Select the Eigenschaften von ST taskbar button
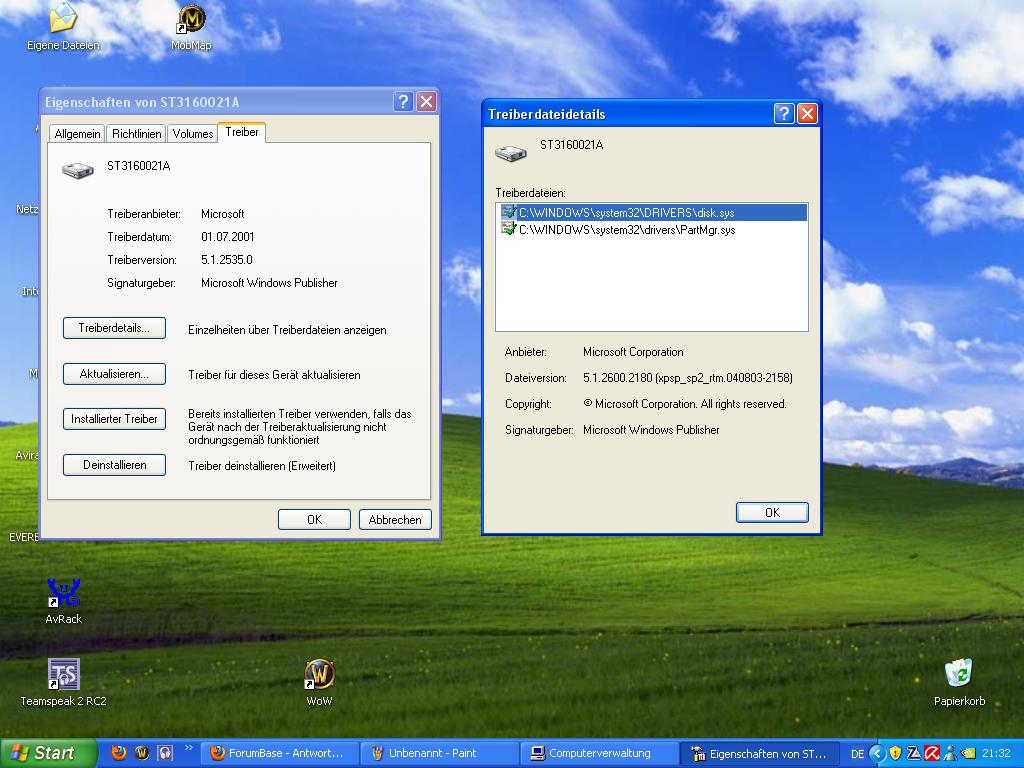The image size is (1024, 768). coord(760,754)
